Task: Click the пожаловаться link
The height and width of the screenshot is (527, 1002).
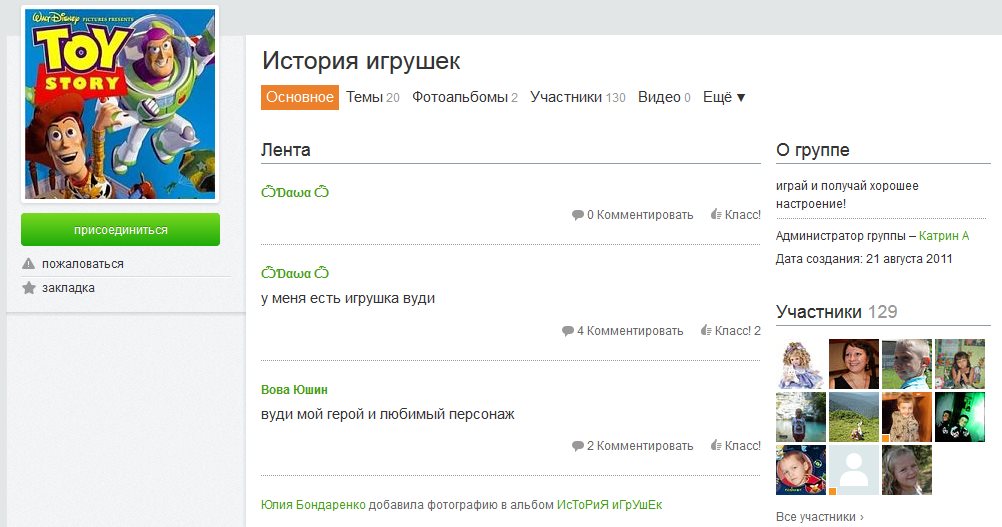Action: click(82, 264)
